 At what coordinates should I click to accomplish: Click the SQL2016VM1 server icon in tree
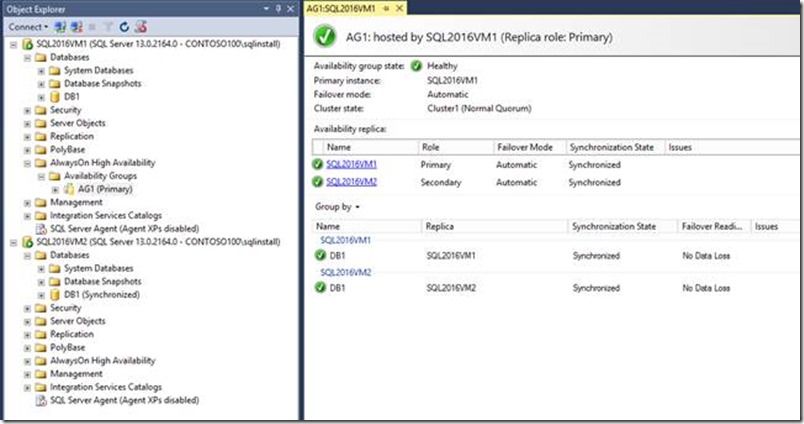(x=28, y=44)
